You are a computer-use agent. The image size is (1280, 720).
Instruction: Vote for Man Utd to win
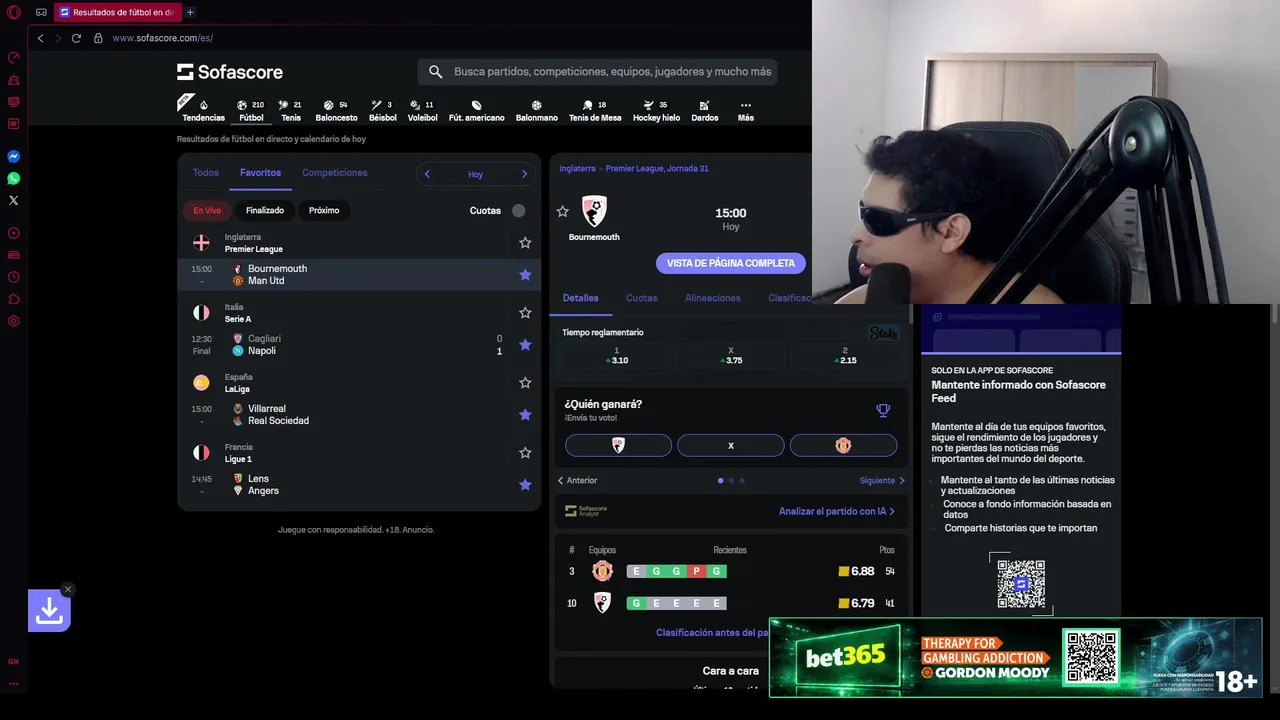tap(843, 446)
